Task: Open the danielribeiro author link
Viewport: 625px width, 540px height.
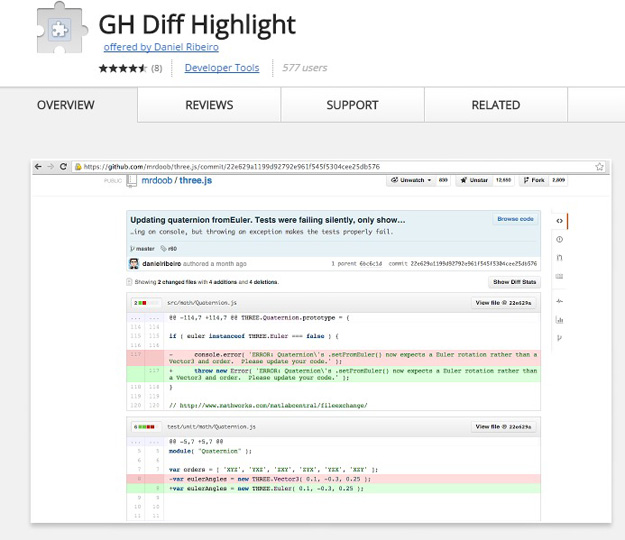Action: [x=161, y=264]
